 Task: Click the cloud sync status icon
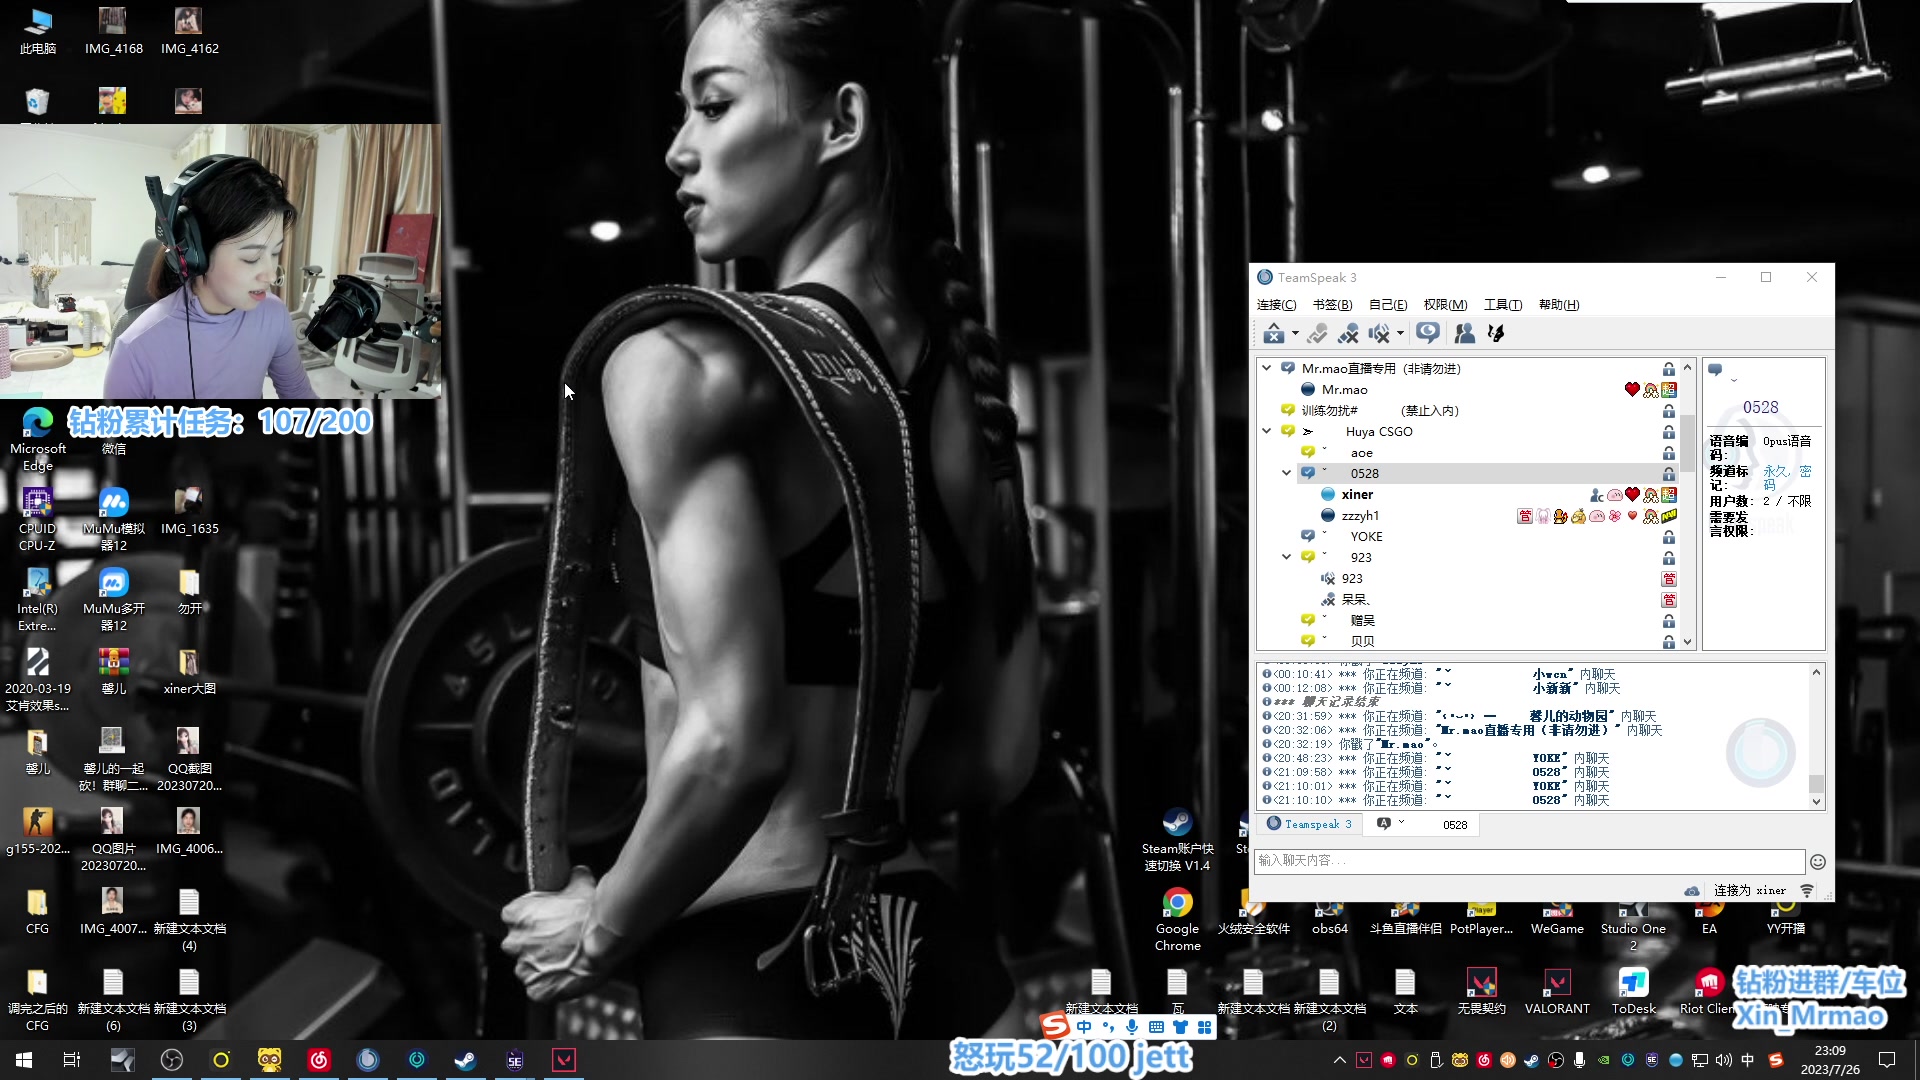pos(1692,890)
